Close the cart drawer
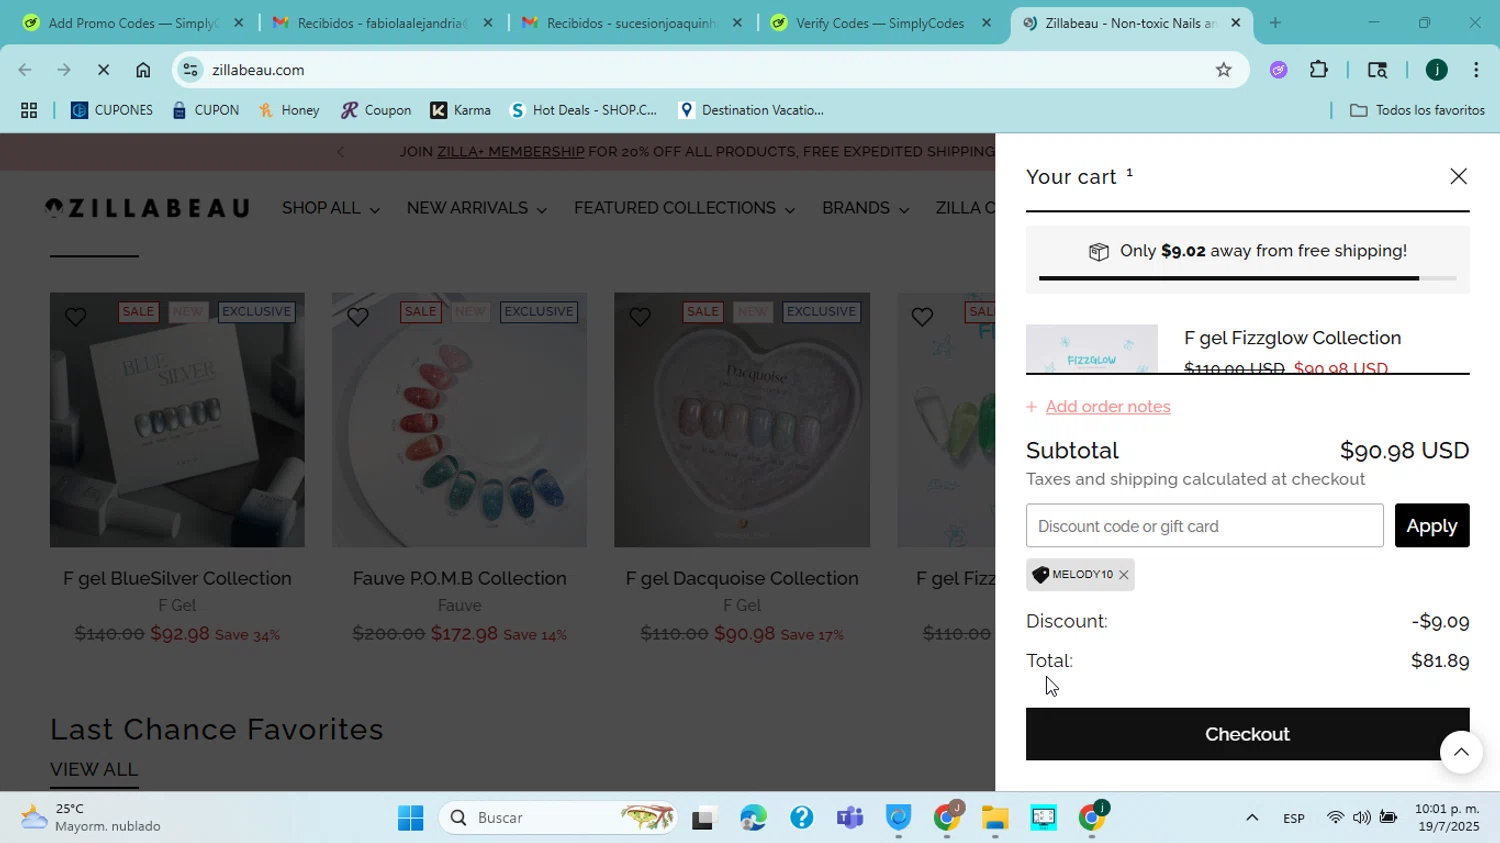Image resolution: width=1500 pixels, height=843 pixels. coord(1458,176)
